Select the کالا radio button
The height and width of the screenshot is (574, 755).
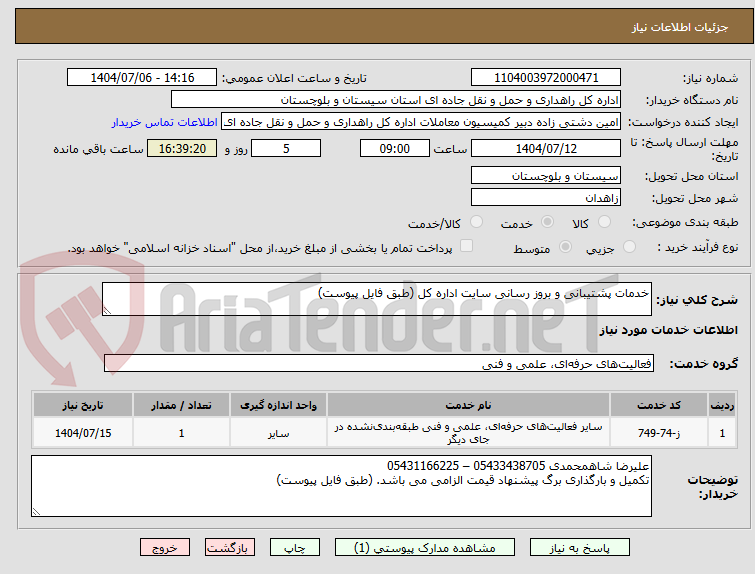coord(604,222)
